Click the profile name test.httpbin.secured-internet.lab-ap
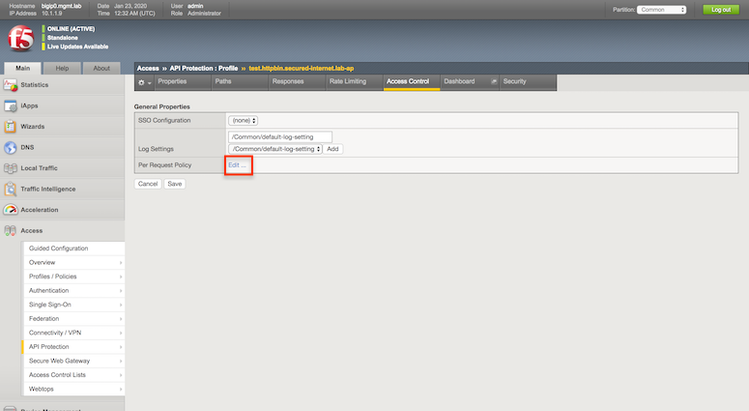This screenshot has width=749, height=411. (x=301, y=68)
